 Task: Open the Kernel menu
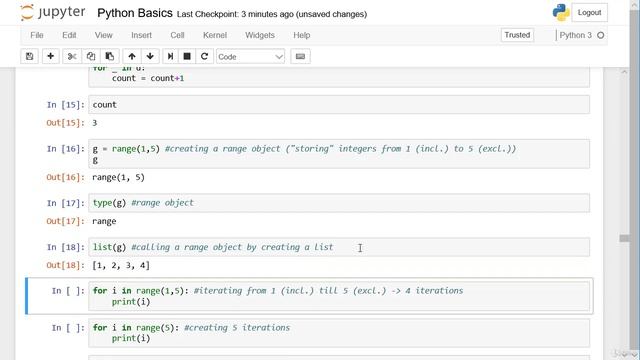pos(215,35)
